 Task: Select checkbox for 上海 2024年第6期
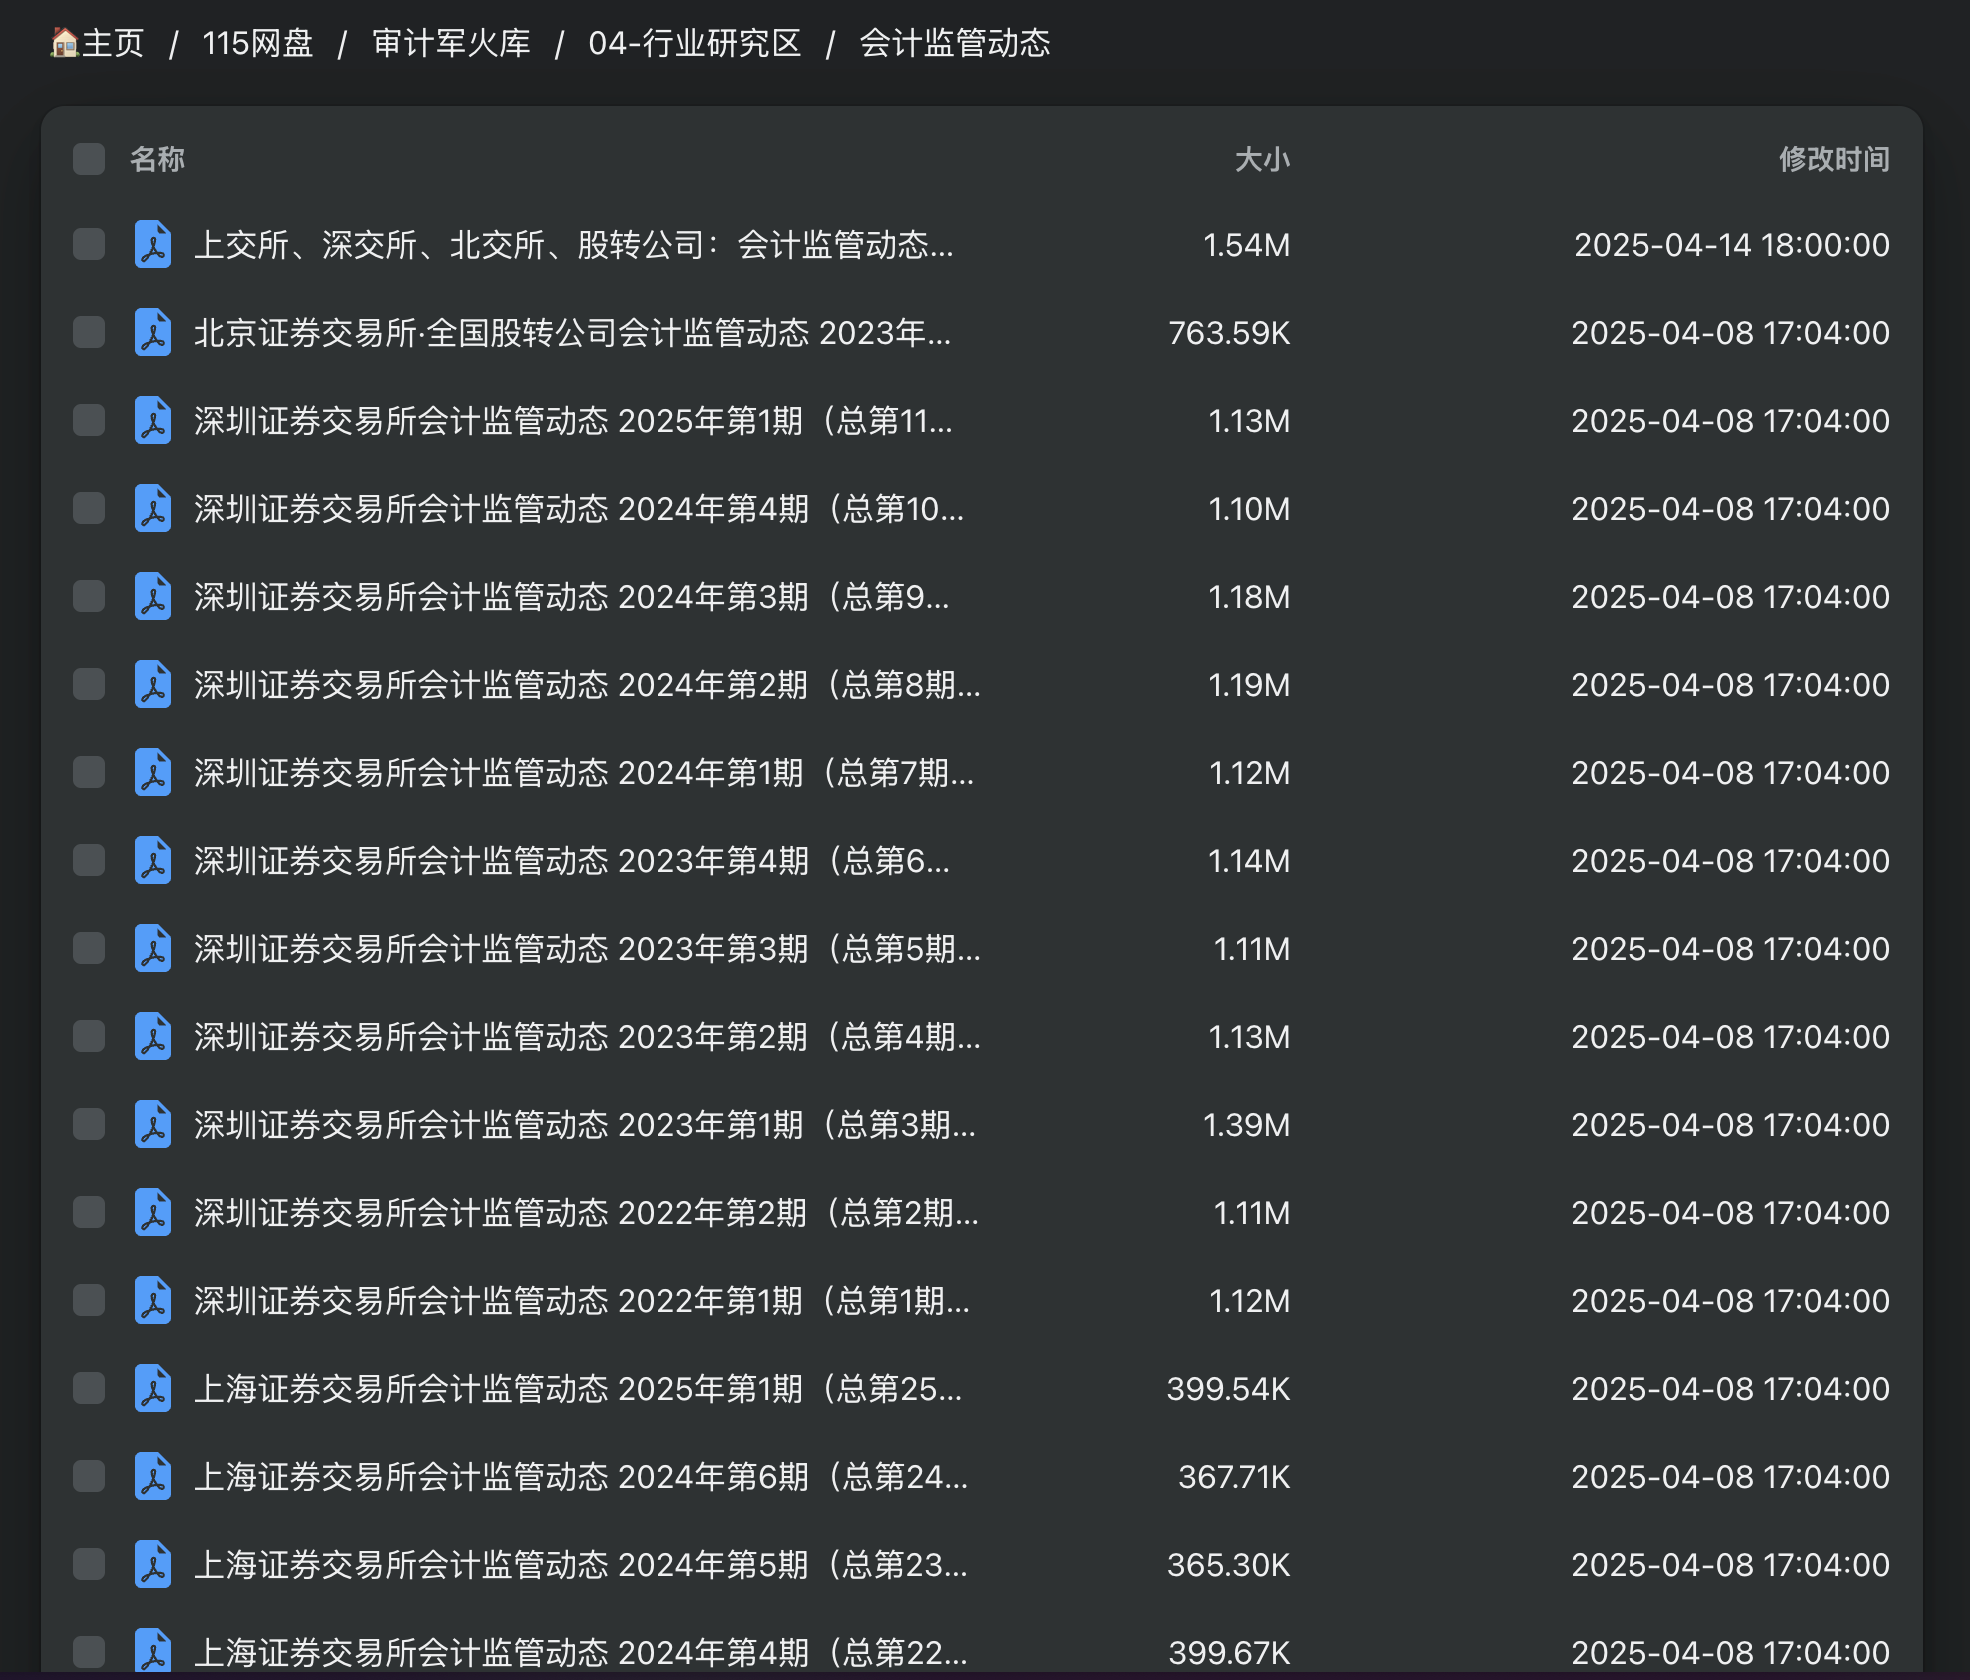(x=89, y=1477)
